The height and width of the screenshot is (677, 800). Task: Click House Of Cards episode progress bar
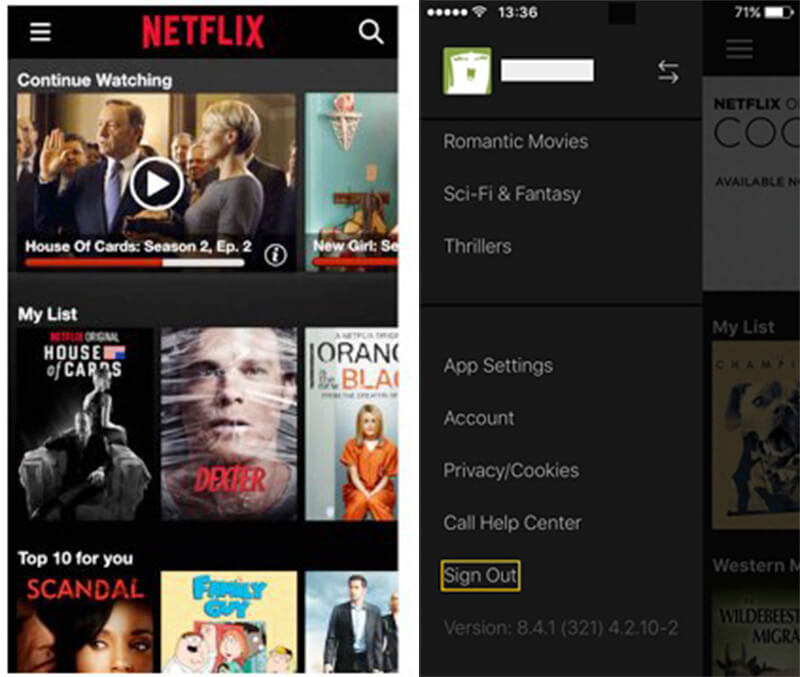tap(135, 263)
